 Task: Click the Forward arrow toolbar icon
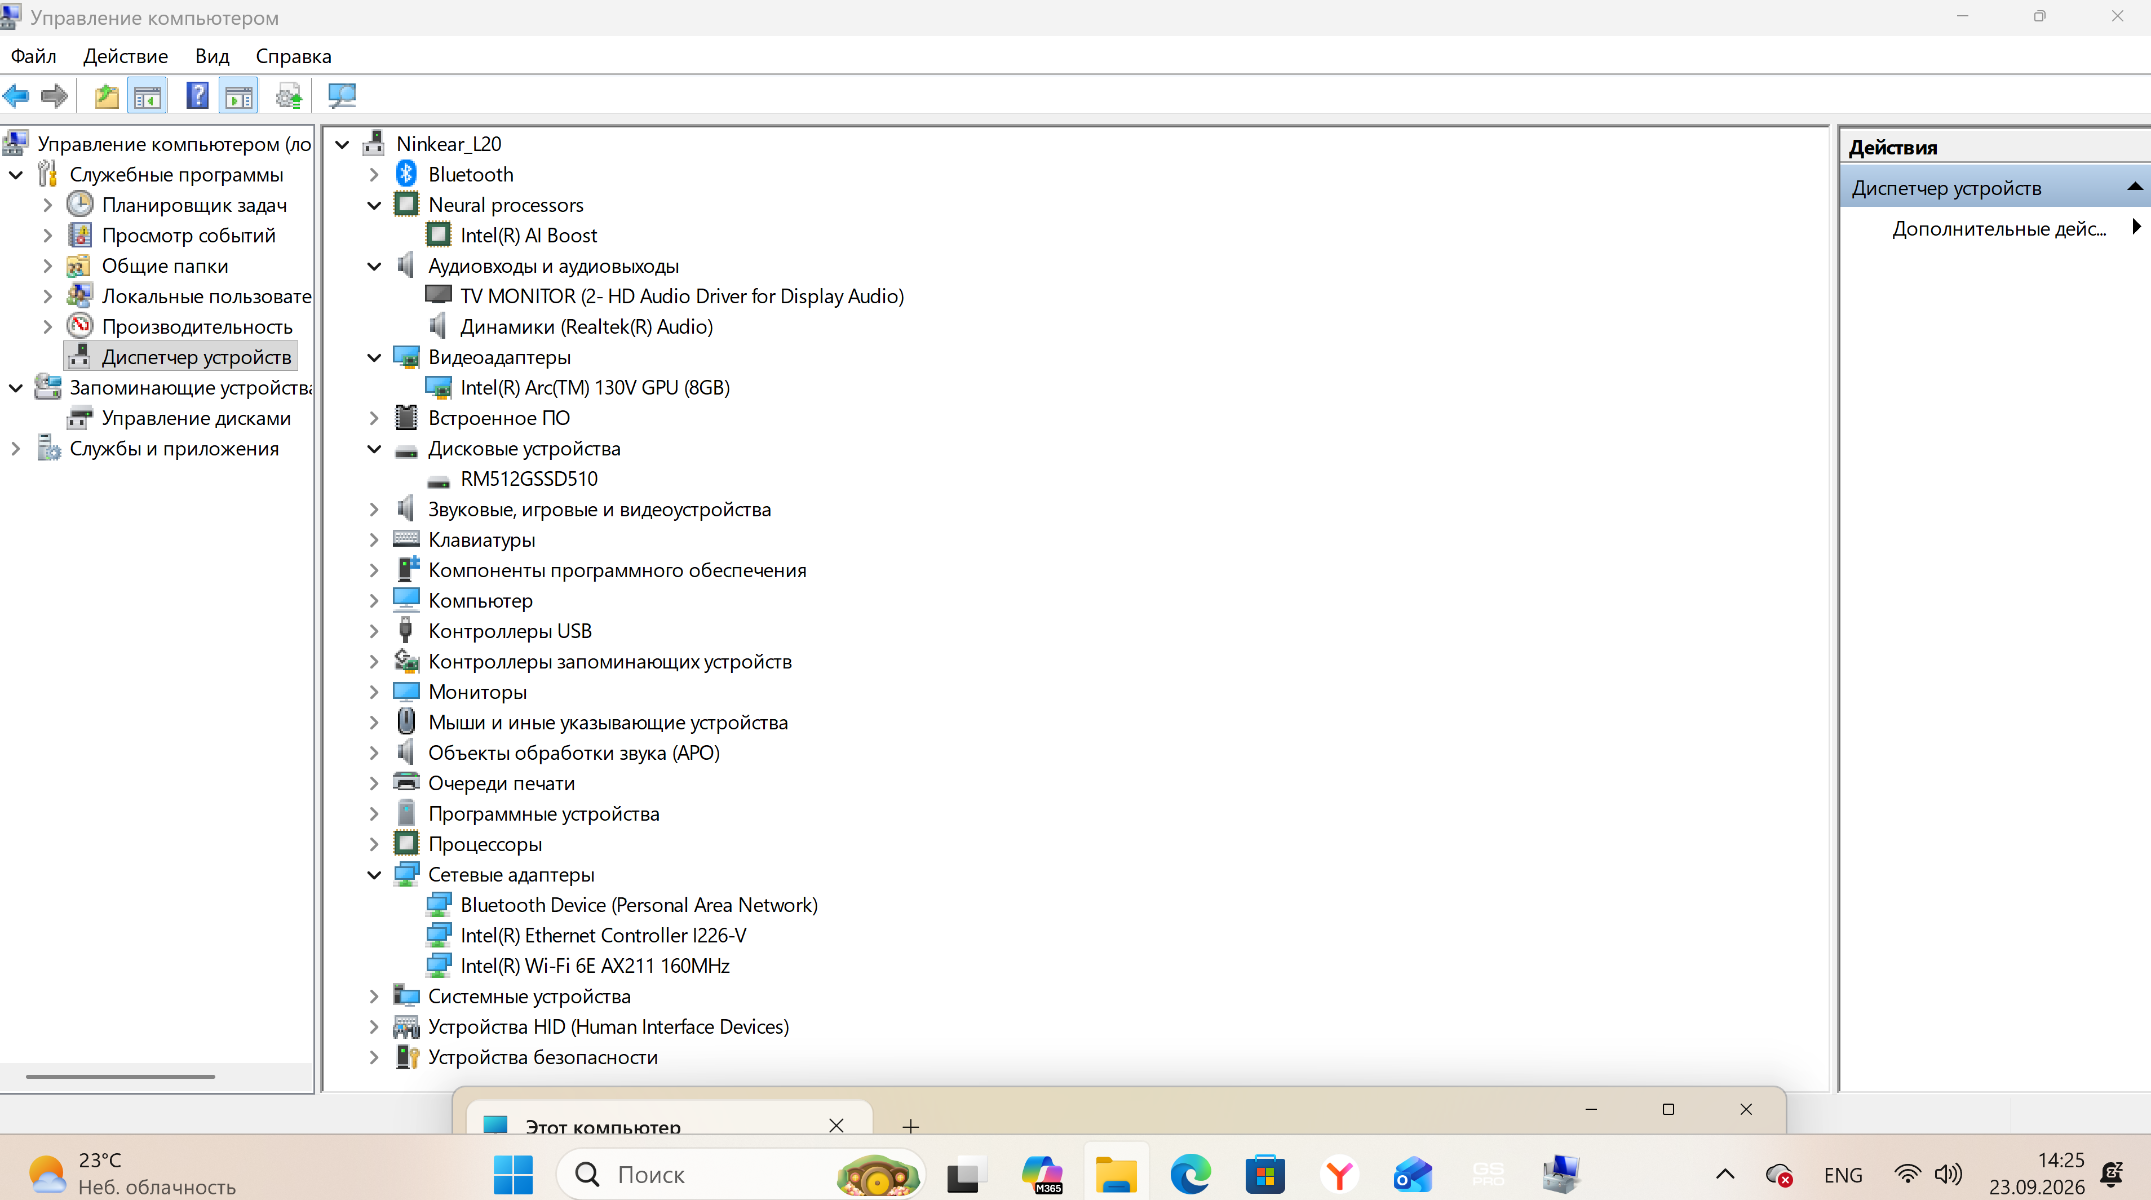click(54, 96)
